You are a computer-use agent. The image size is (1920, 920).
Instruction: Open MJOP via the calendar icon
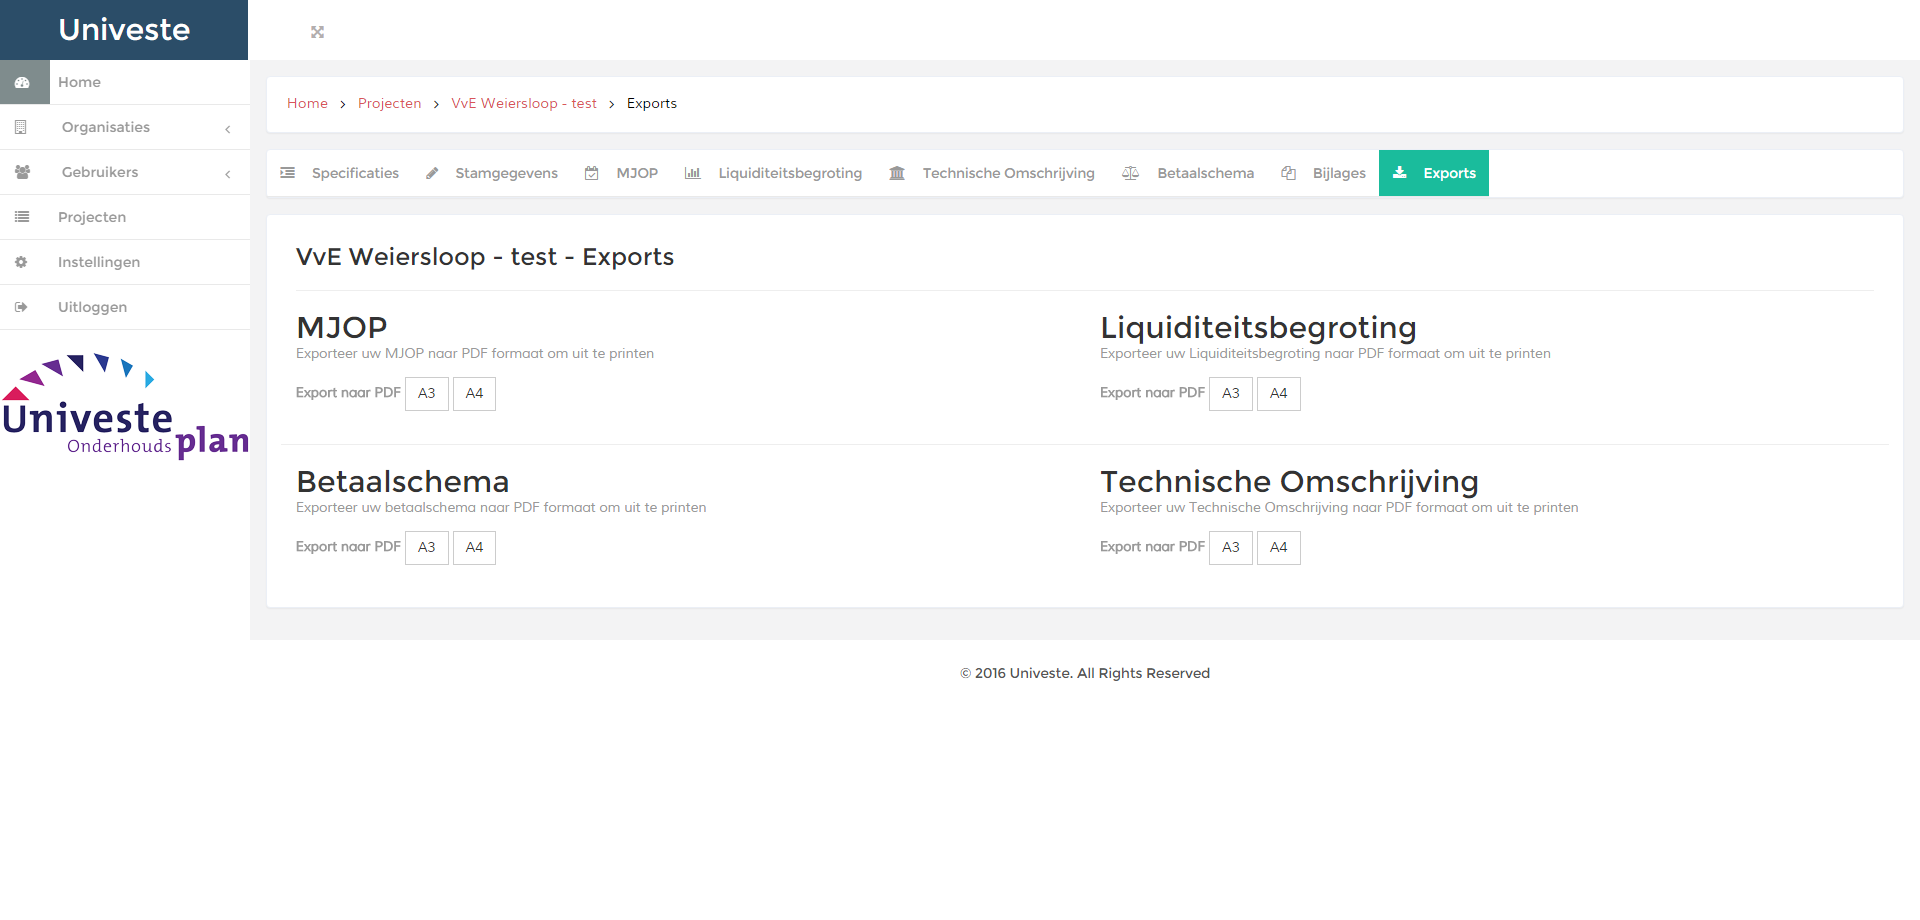coord(591,173)
